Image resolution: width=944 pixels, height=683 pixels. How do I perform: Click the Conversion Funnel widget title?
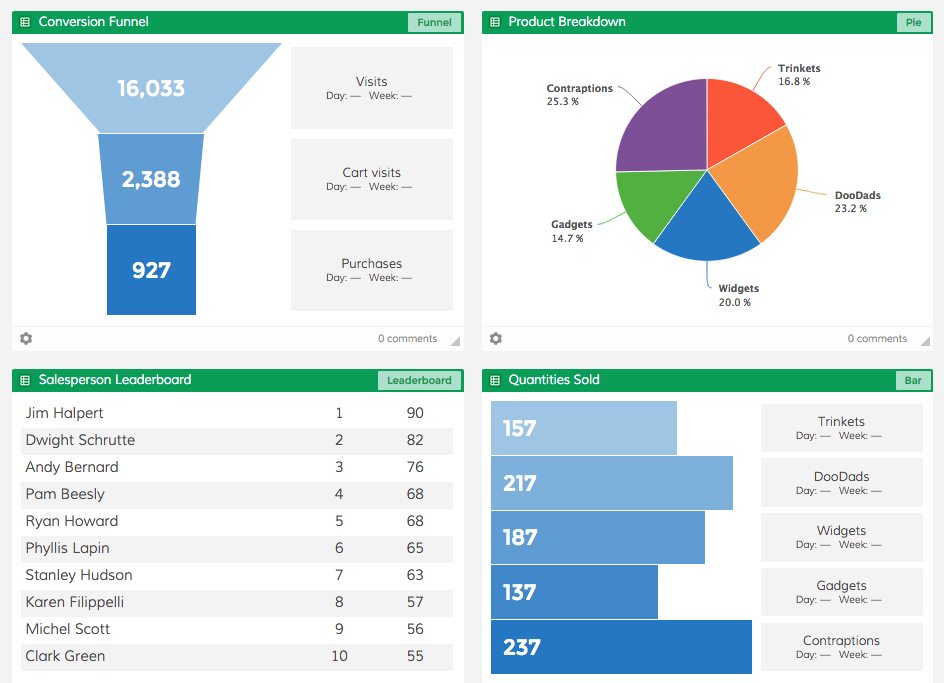93,22
